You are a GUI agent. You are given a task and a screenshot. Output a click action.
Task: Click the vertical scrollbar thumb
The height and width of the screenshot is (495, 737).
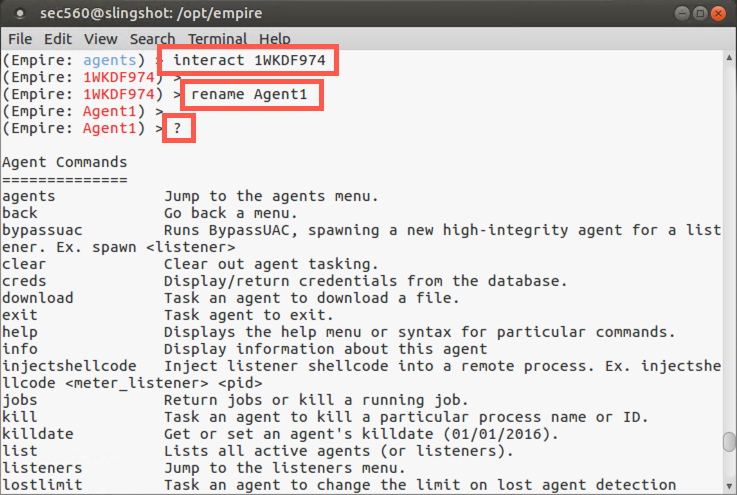coord(729,442)
